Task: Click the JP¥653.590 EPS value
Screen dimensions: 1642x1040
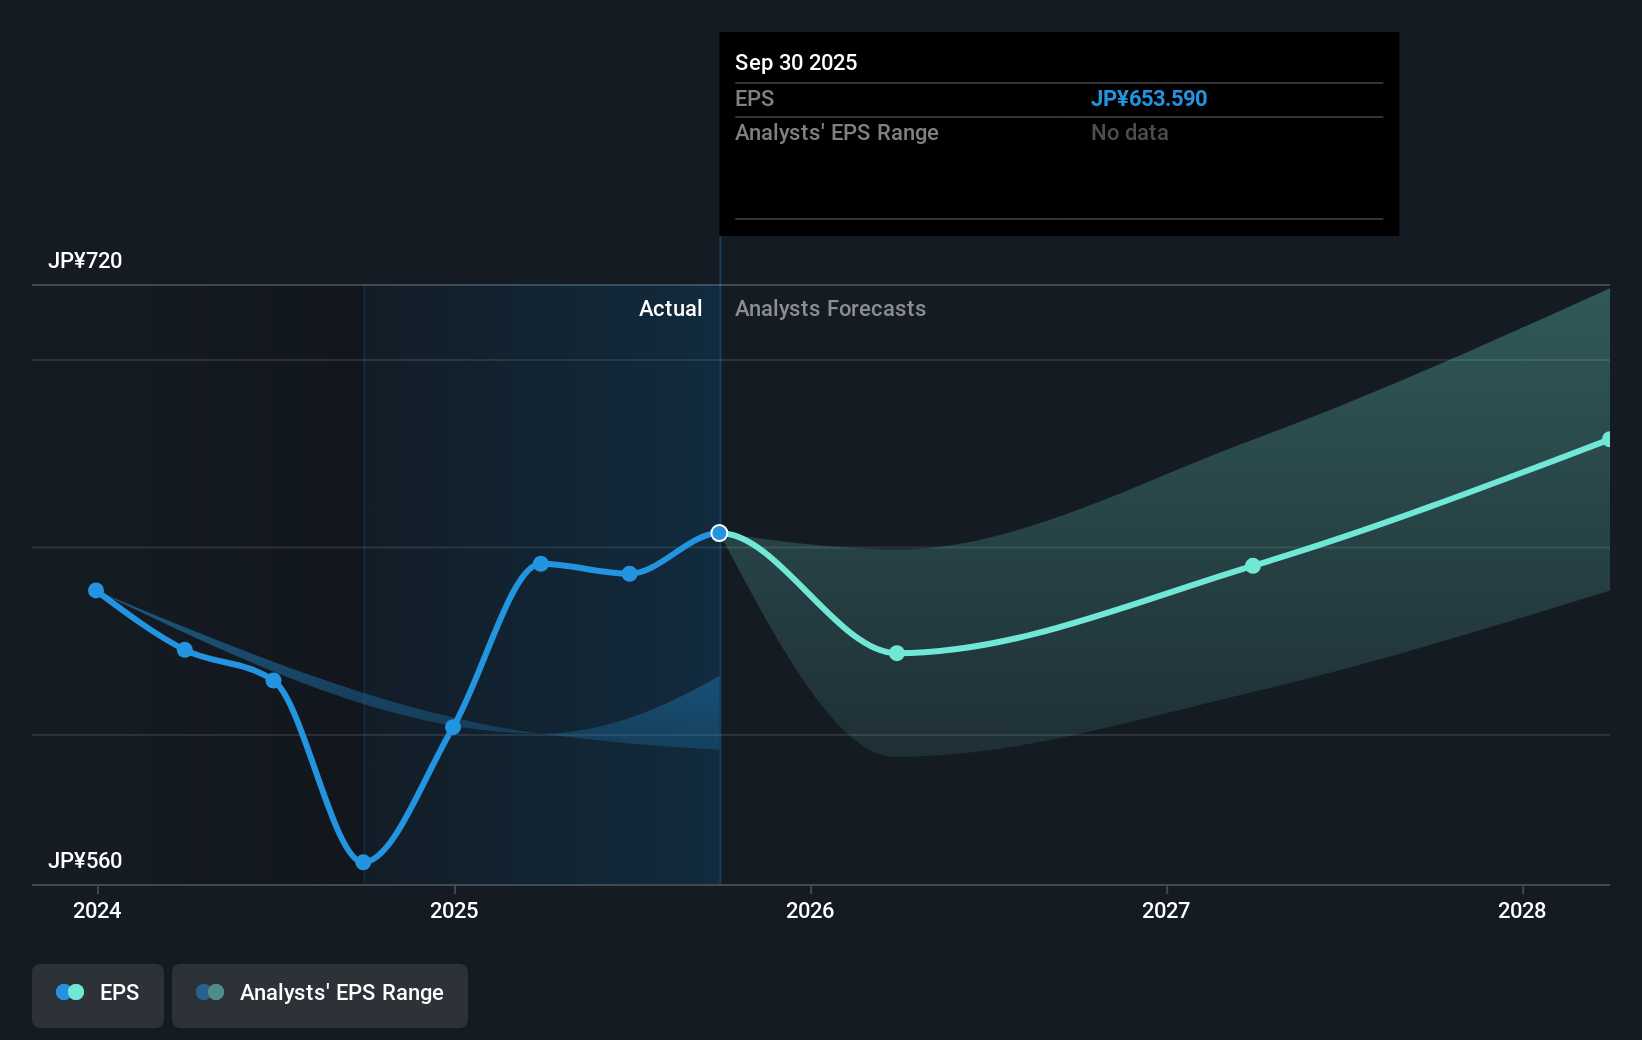Action: pos(1149,98)
